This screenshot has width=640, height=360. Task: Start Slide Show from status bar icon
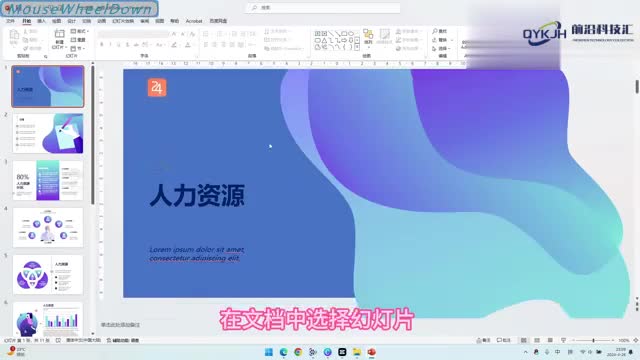tap(563, 340)
